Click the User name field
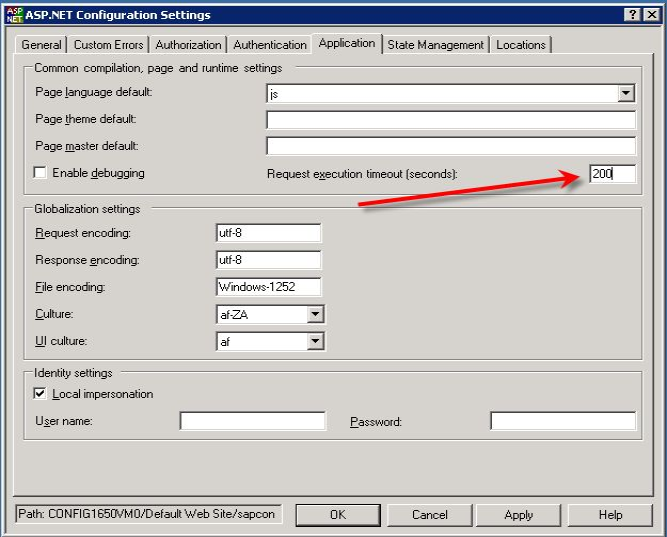This screenshot has height=537, width=667. 253,421
